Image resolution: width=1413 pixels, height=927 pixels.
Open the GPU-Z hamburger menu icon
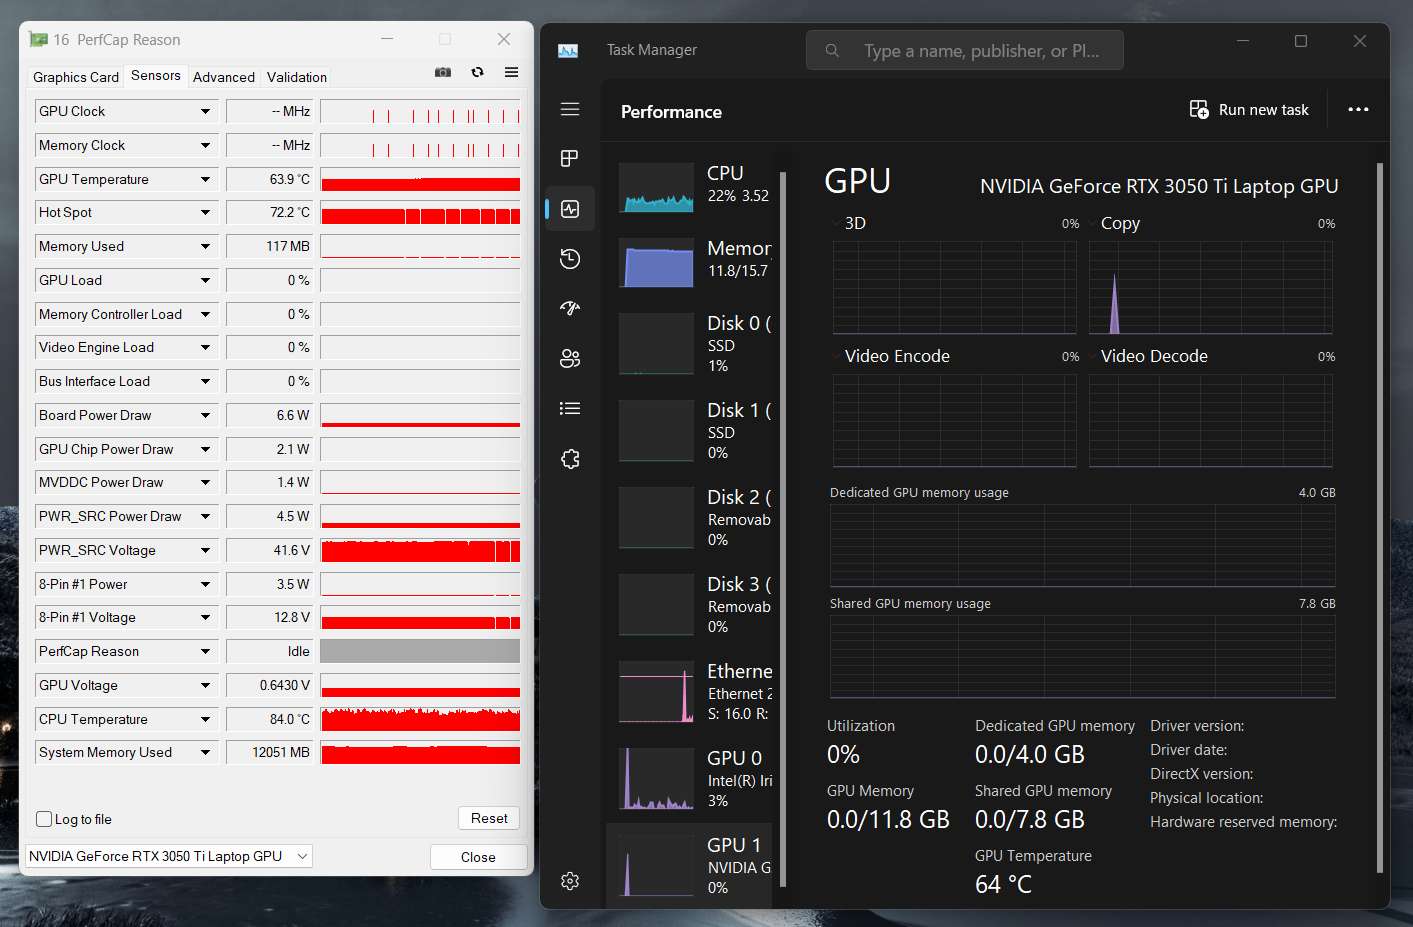(x=511, y=72)
